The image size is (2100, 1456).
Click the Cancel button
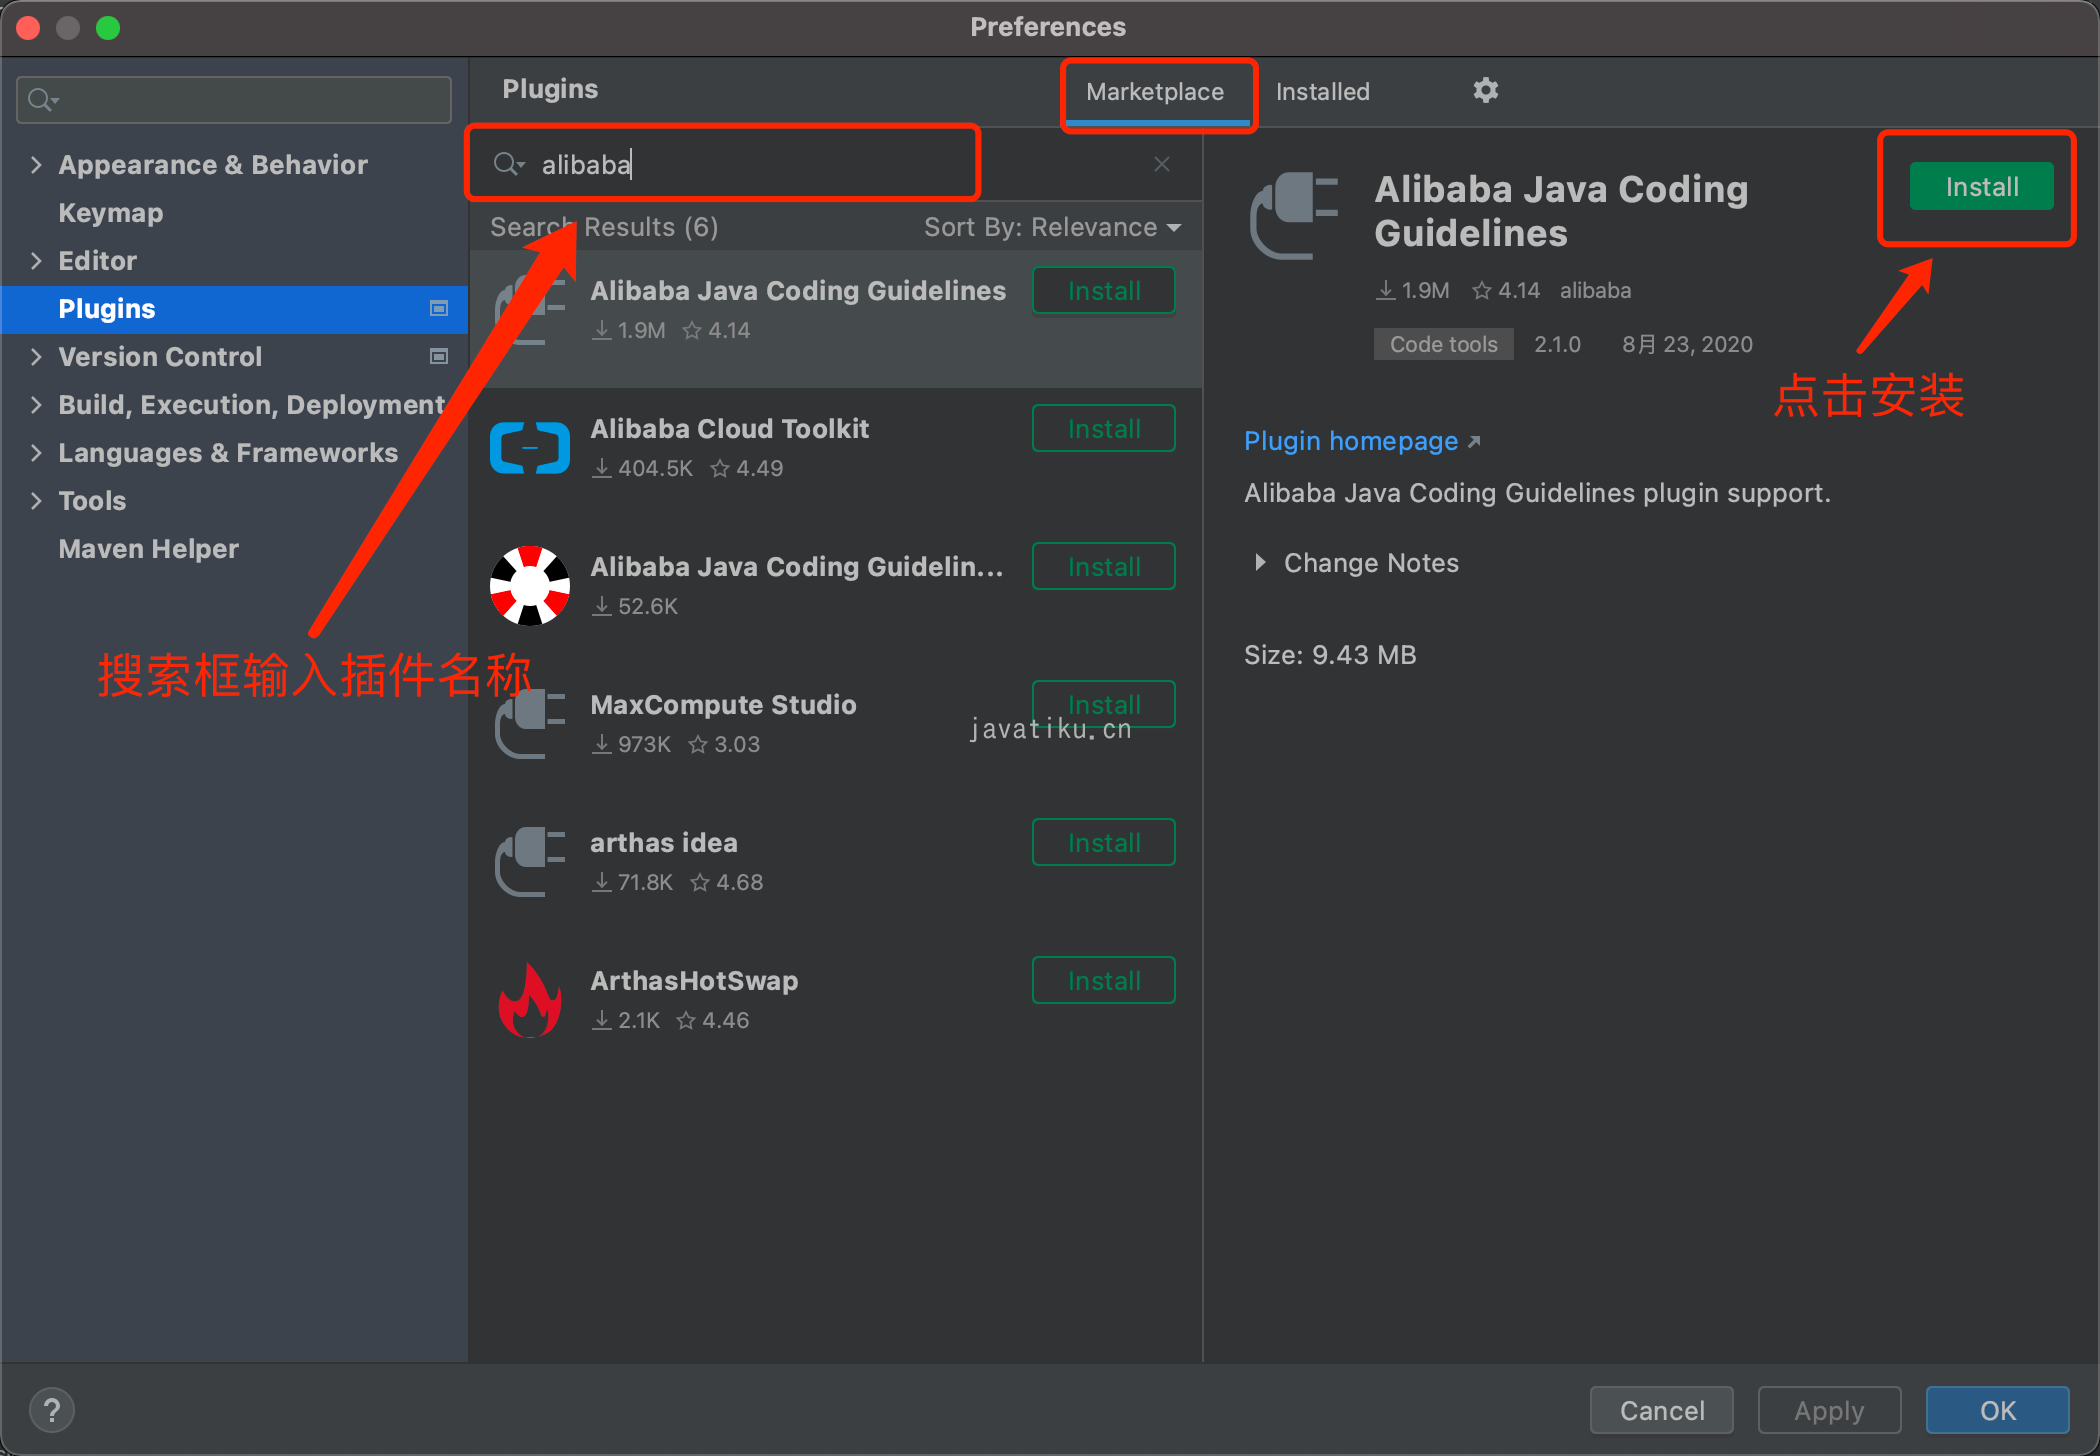[1661, 1410]
